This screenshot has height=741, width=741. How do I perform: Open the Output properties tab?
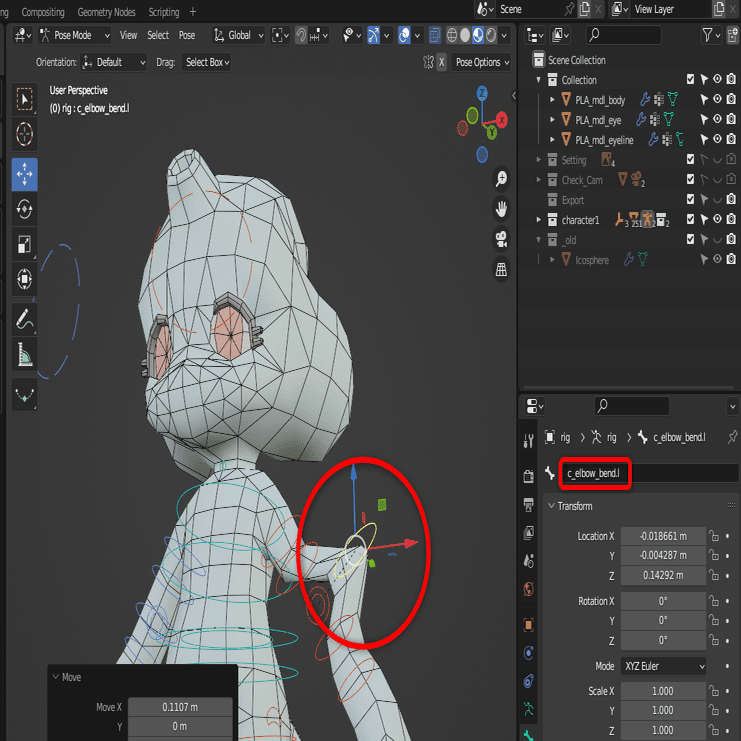pyautogui.click(x=529, y=505)
